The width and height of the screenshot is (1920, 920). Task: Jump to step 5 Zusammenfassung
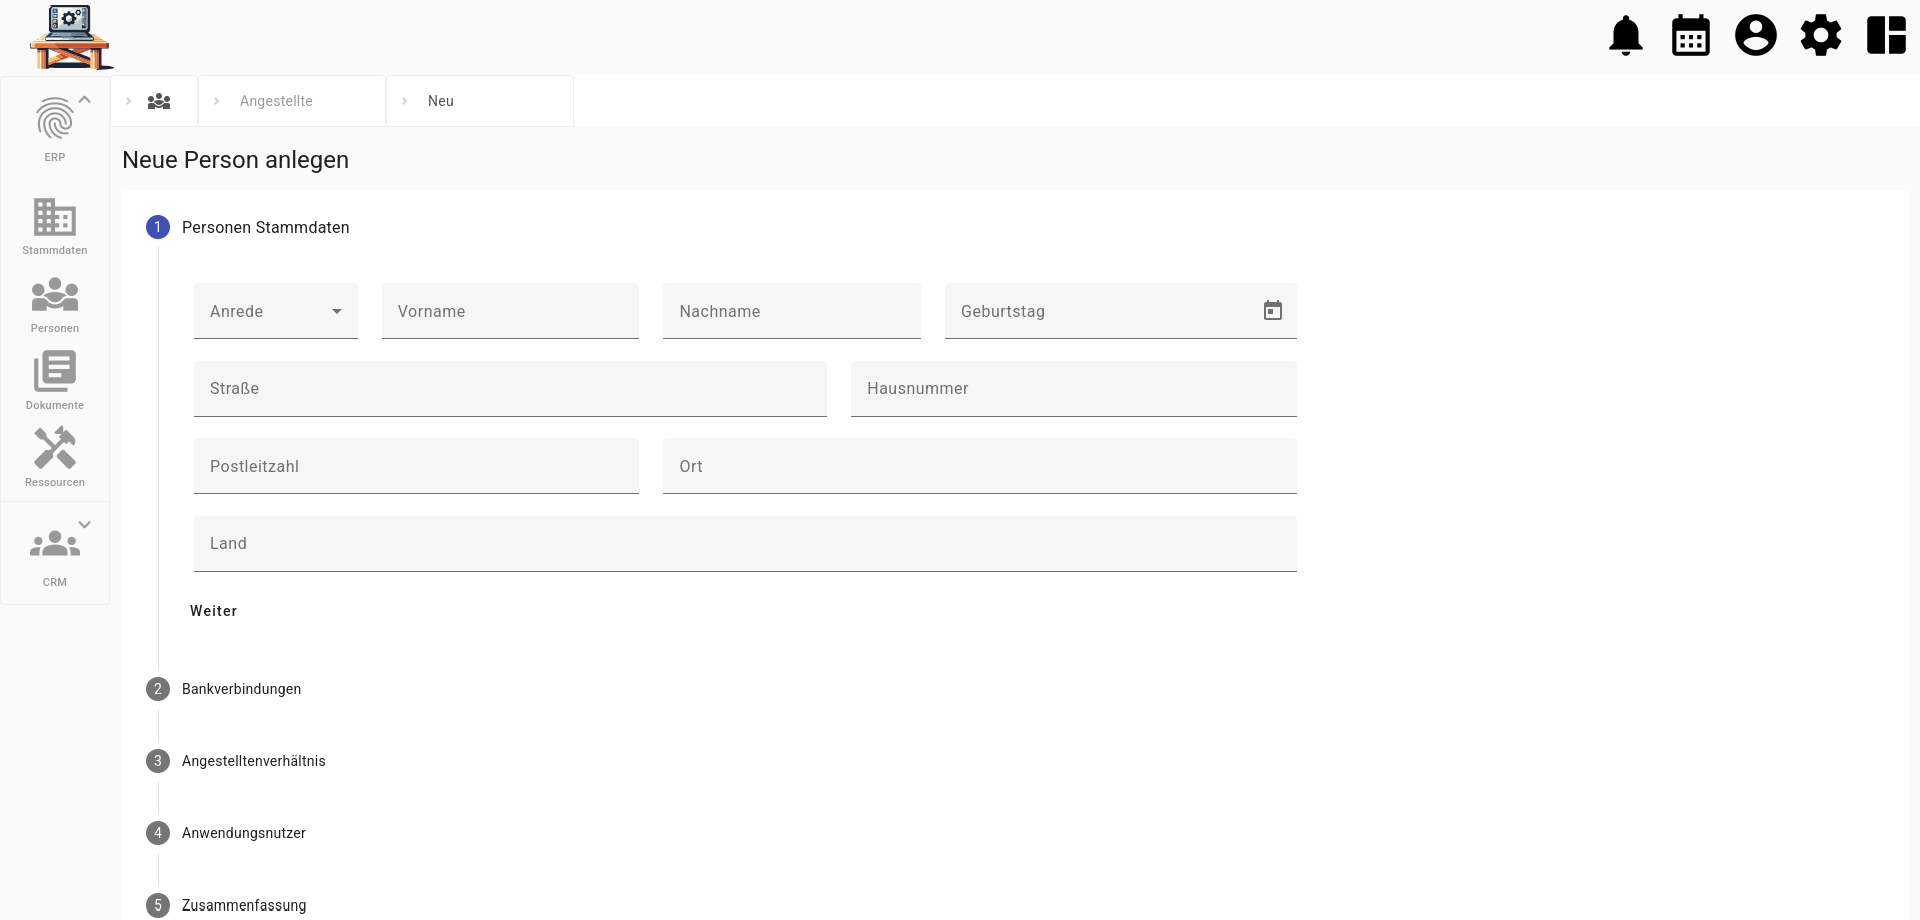coord(227,905)
